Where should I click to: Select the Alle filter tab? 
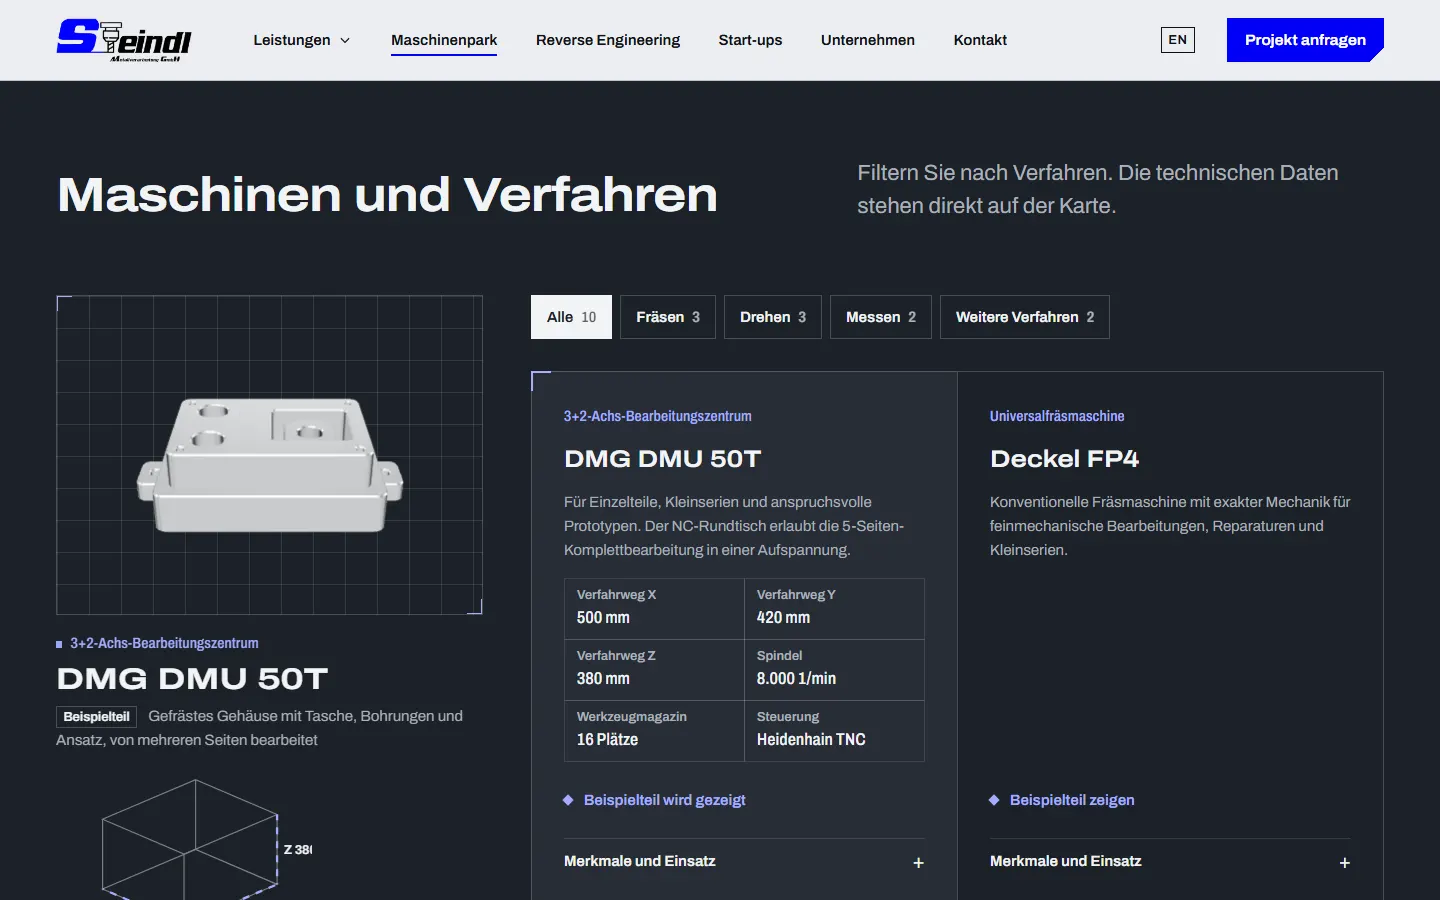tap(571, 317)
